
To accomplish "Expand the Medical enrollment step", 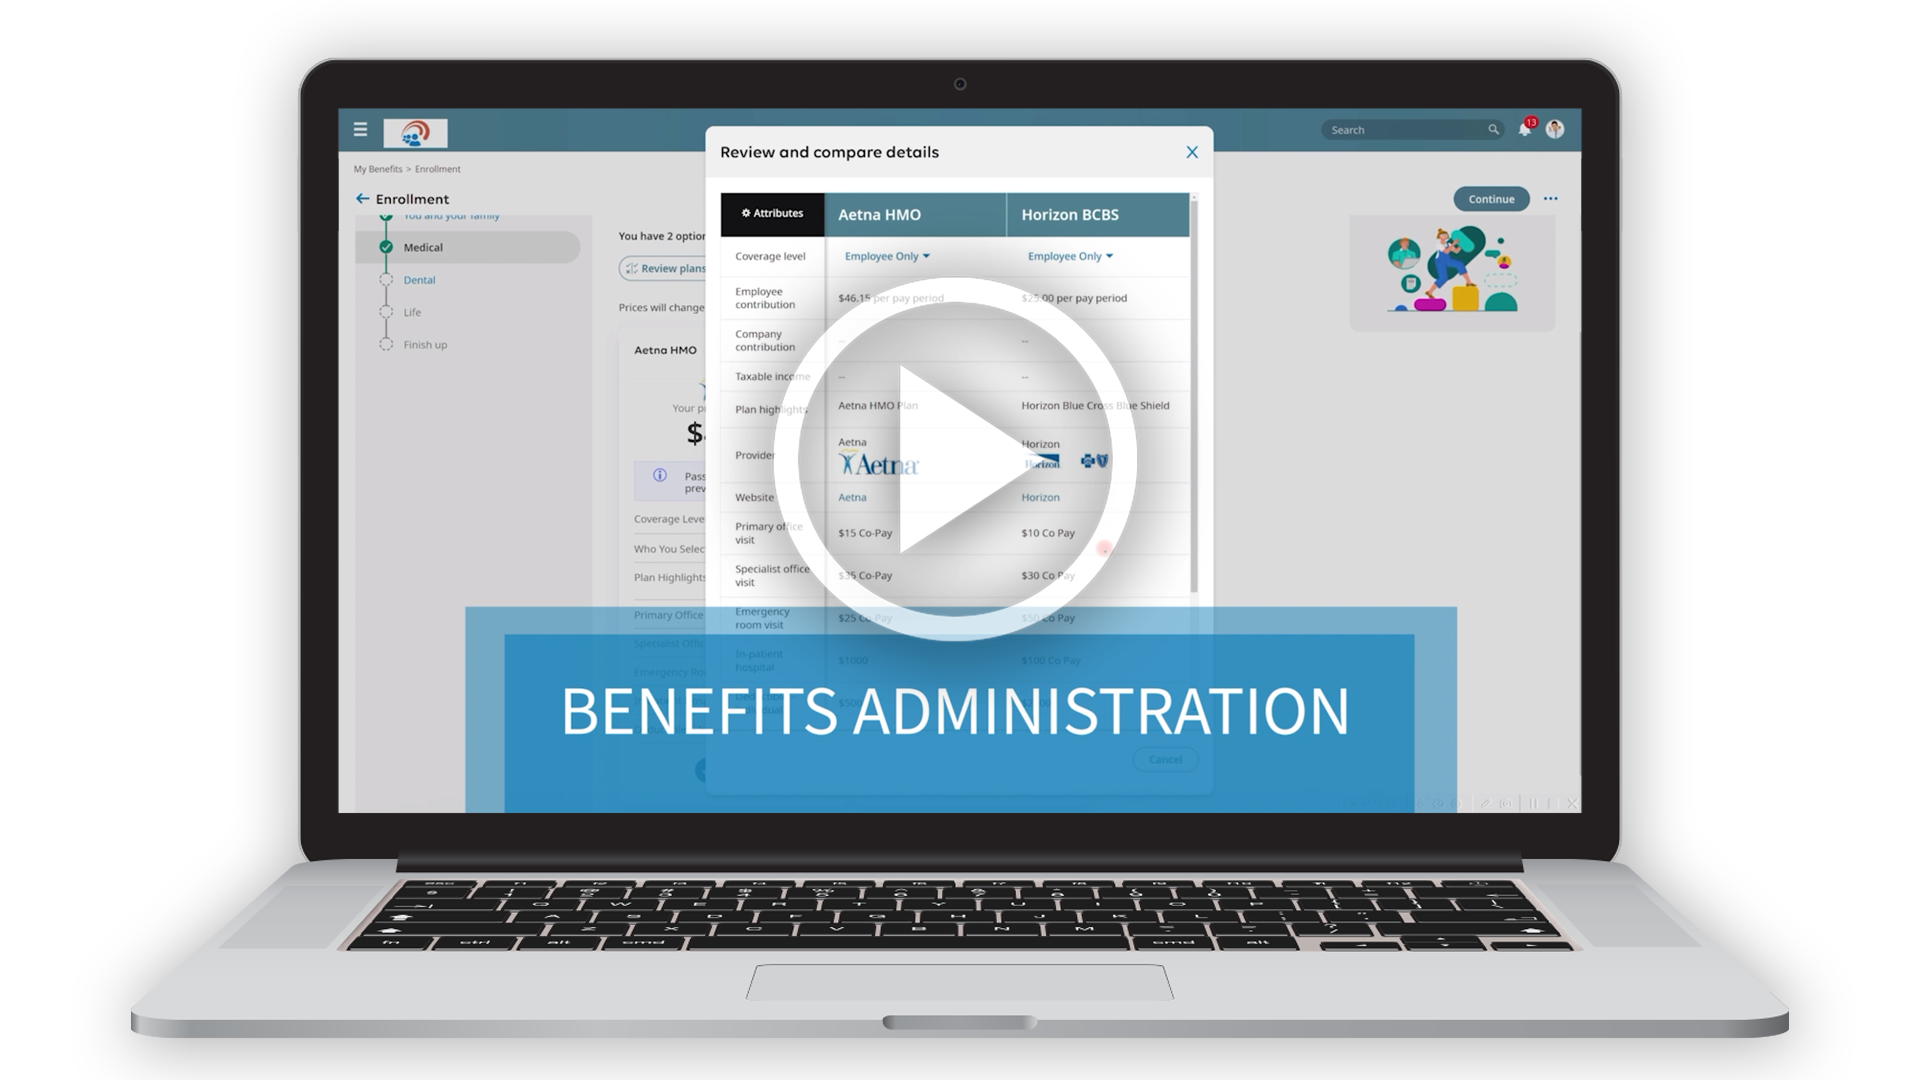I will [425, 249].
